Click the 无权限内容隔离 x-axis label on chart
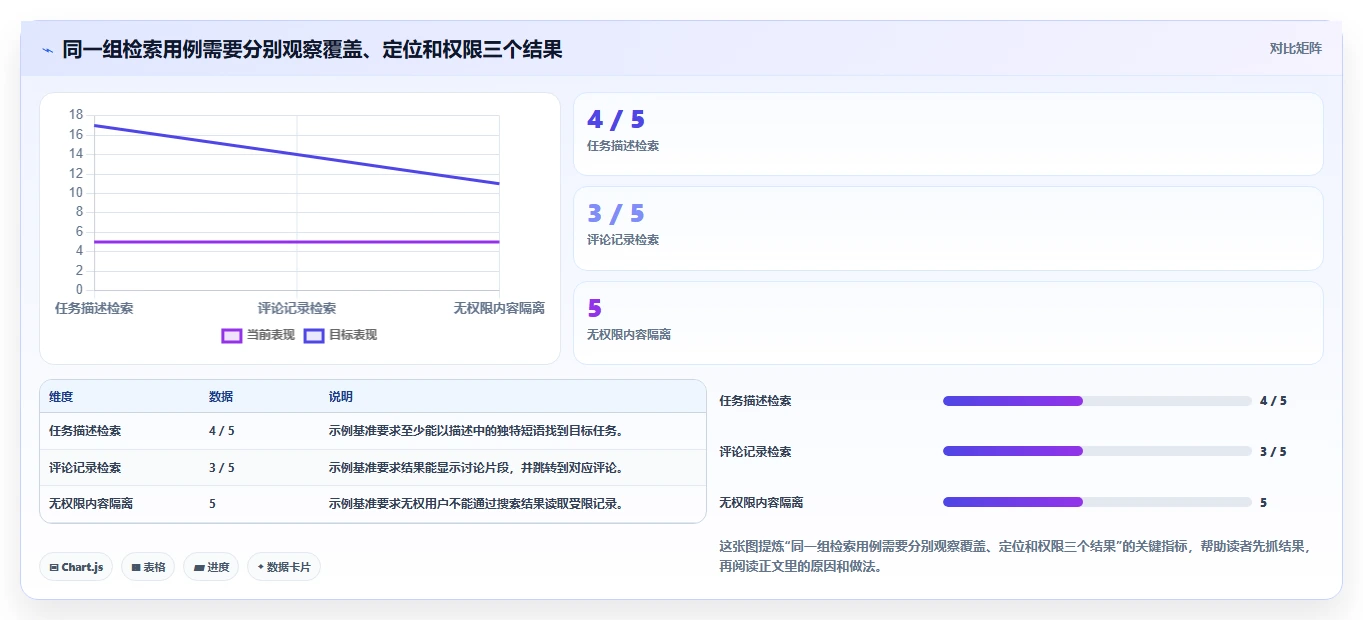Image resolution: width=1363 pixels, height=620 pixels. click(x=499, y=308)
